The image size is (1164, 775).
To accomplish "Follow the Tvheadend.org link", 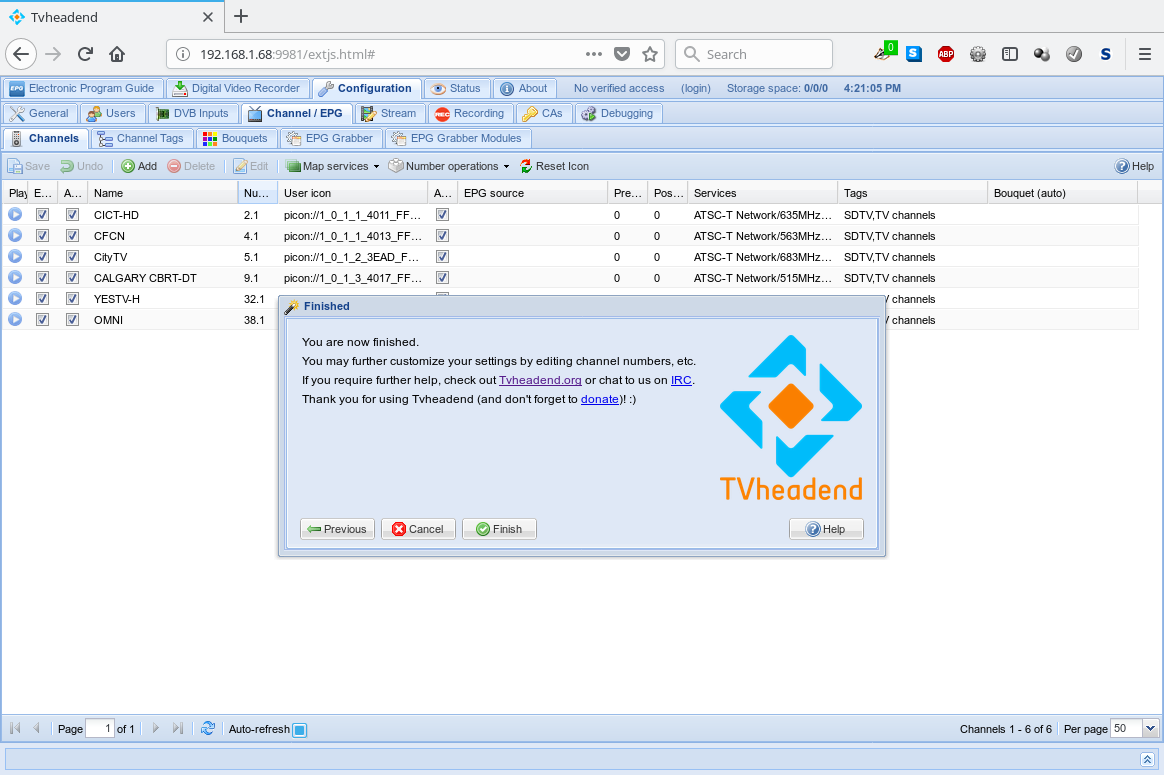I will pos(540,380).
